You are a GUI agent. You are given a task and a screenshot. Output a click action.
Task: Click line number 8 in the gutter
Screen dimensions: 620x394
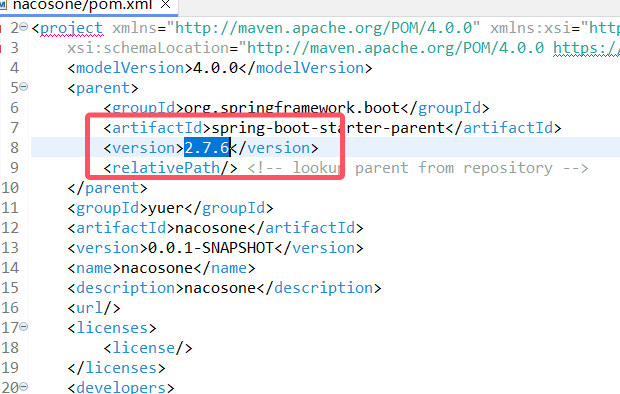[14, 148]
